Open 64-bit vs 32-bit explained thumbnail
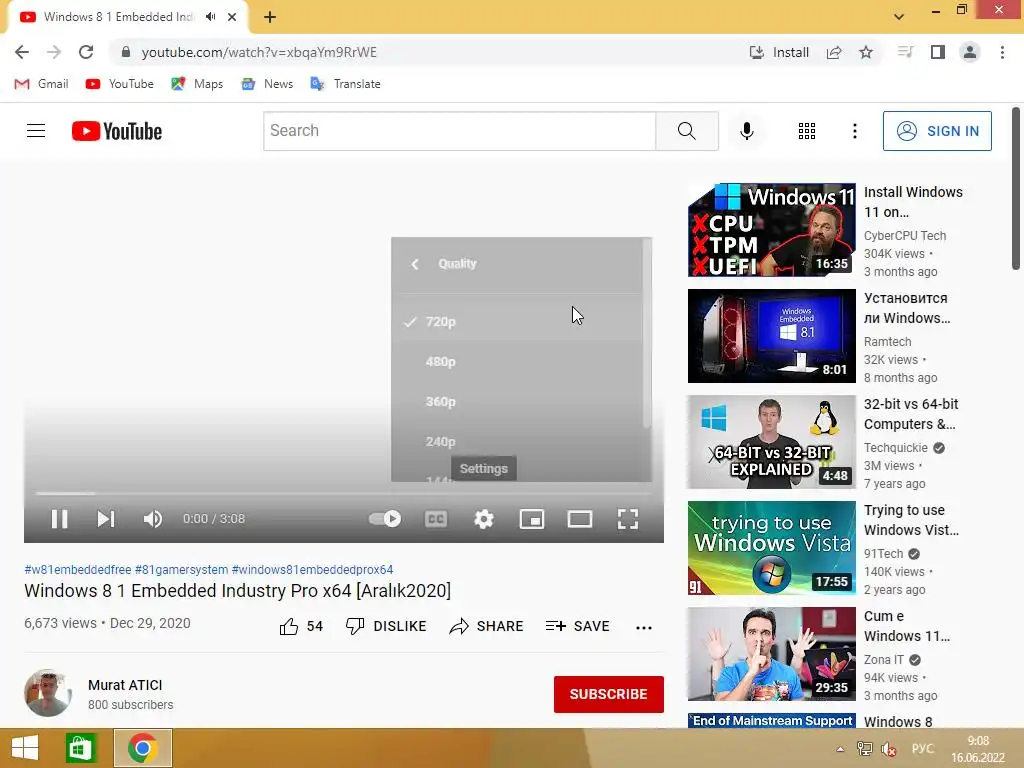 pyautogui.click(x=771, y=442)
